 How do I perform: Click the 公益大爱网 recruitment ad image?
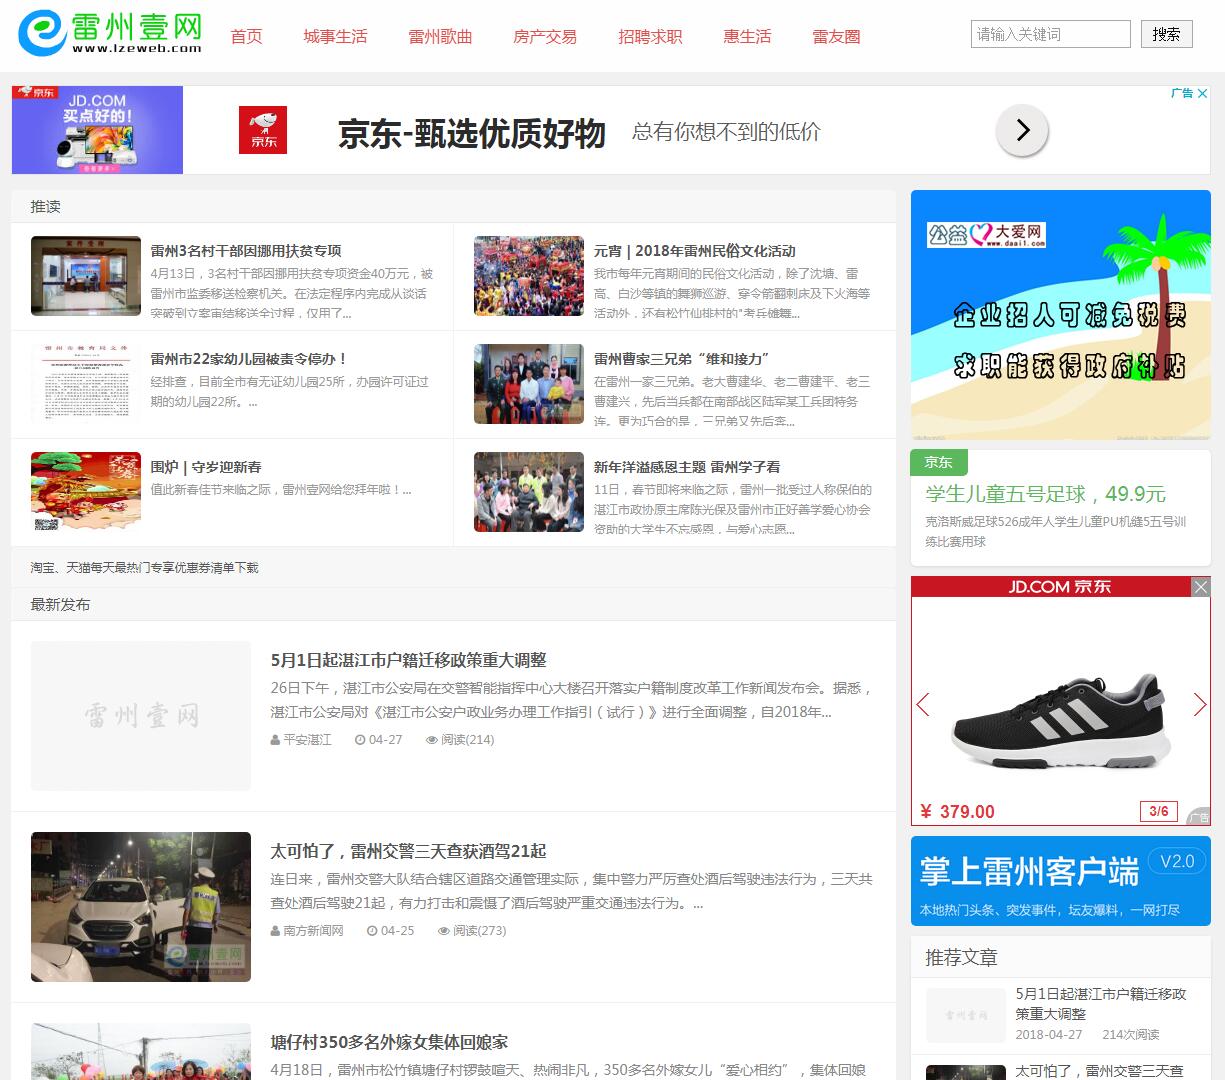(x=1060, y=315)
